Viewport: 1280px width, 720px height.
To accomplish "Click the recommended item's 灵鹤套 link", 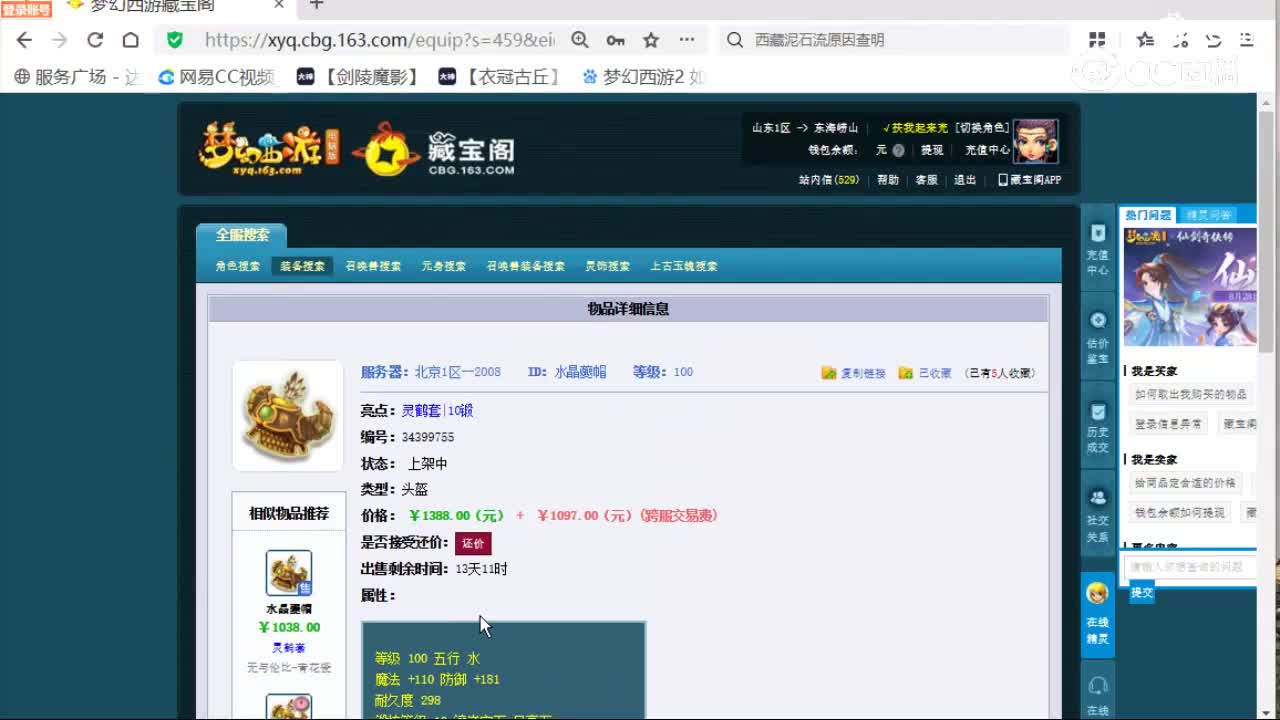I will [x=288, y=648].
